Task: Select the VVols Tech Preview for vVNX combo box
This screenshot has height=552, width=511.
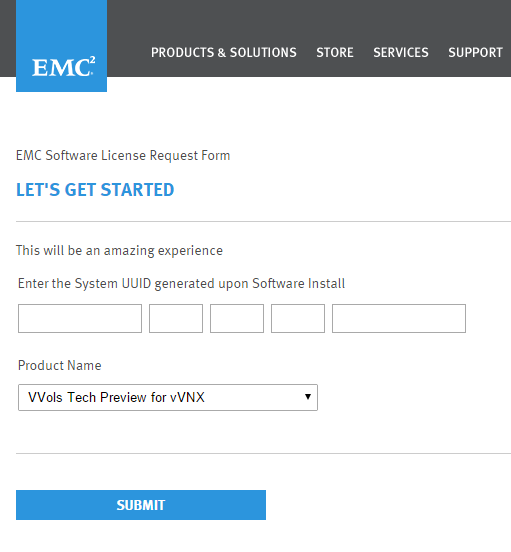Action: [x=168, y=397]
